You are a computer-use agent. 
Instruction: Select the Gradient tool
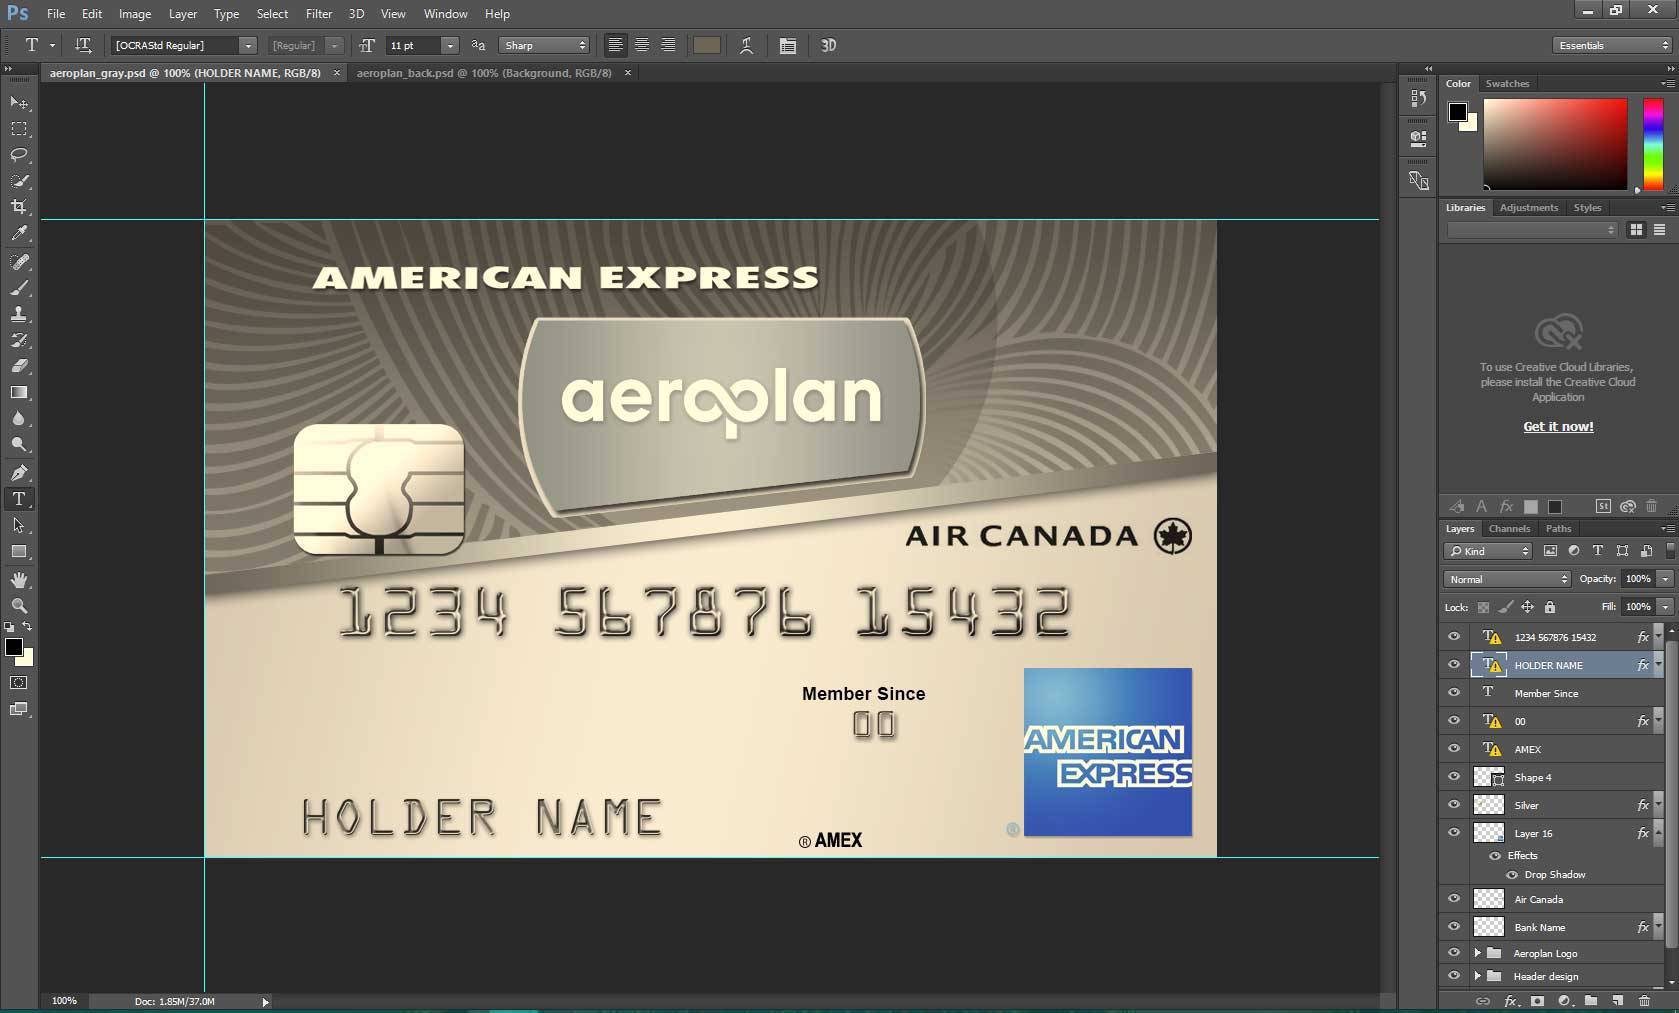pyautogui.click(x=19, y=392)
